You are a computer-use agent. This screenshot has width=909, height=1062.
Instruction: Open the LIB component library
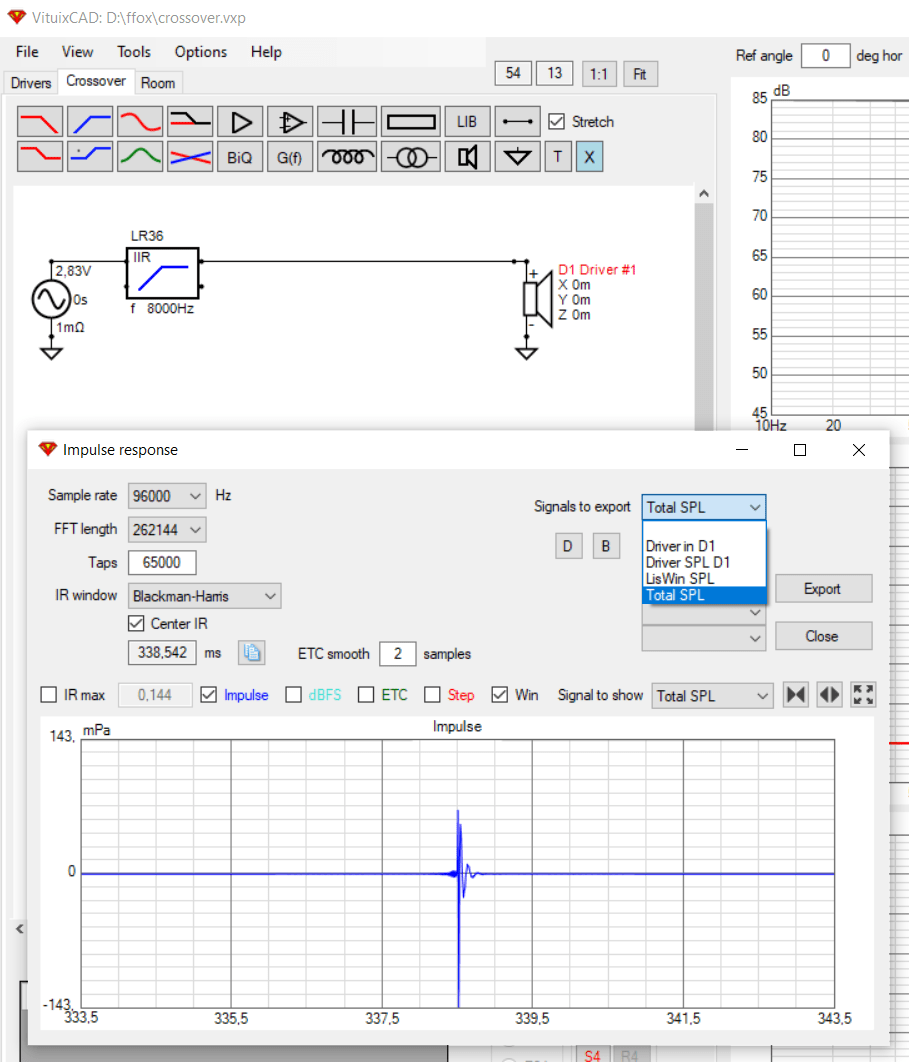467,122
